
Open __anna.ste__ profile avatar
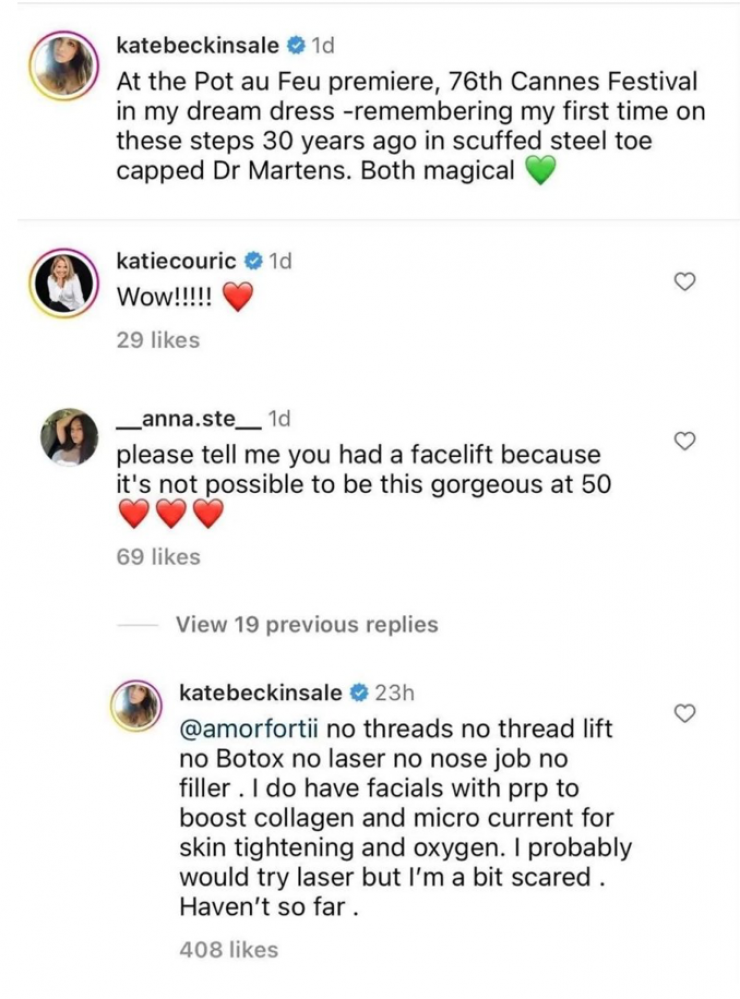tap(67, 438)
